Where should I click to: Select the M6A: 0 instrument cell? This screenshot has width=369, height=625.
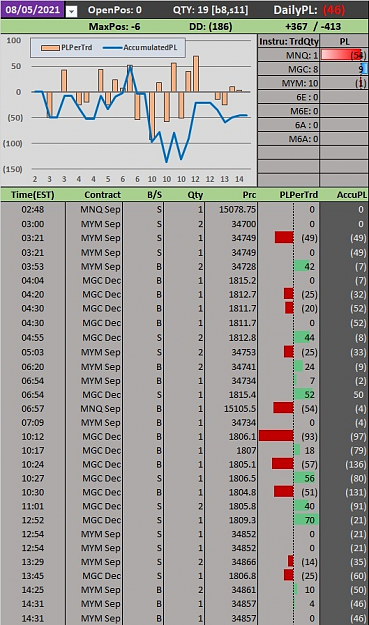[289, 139]
